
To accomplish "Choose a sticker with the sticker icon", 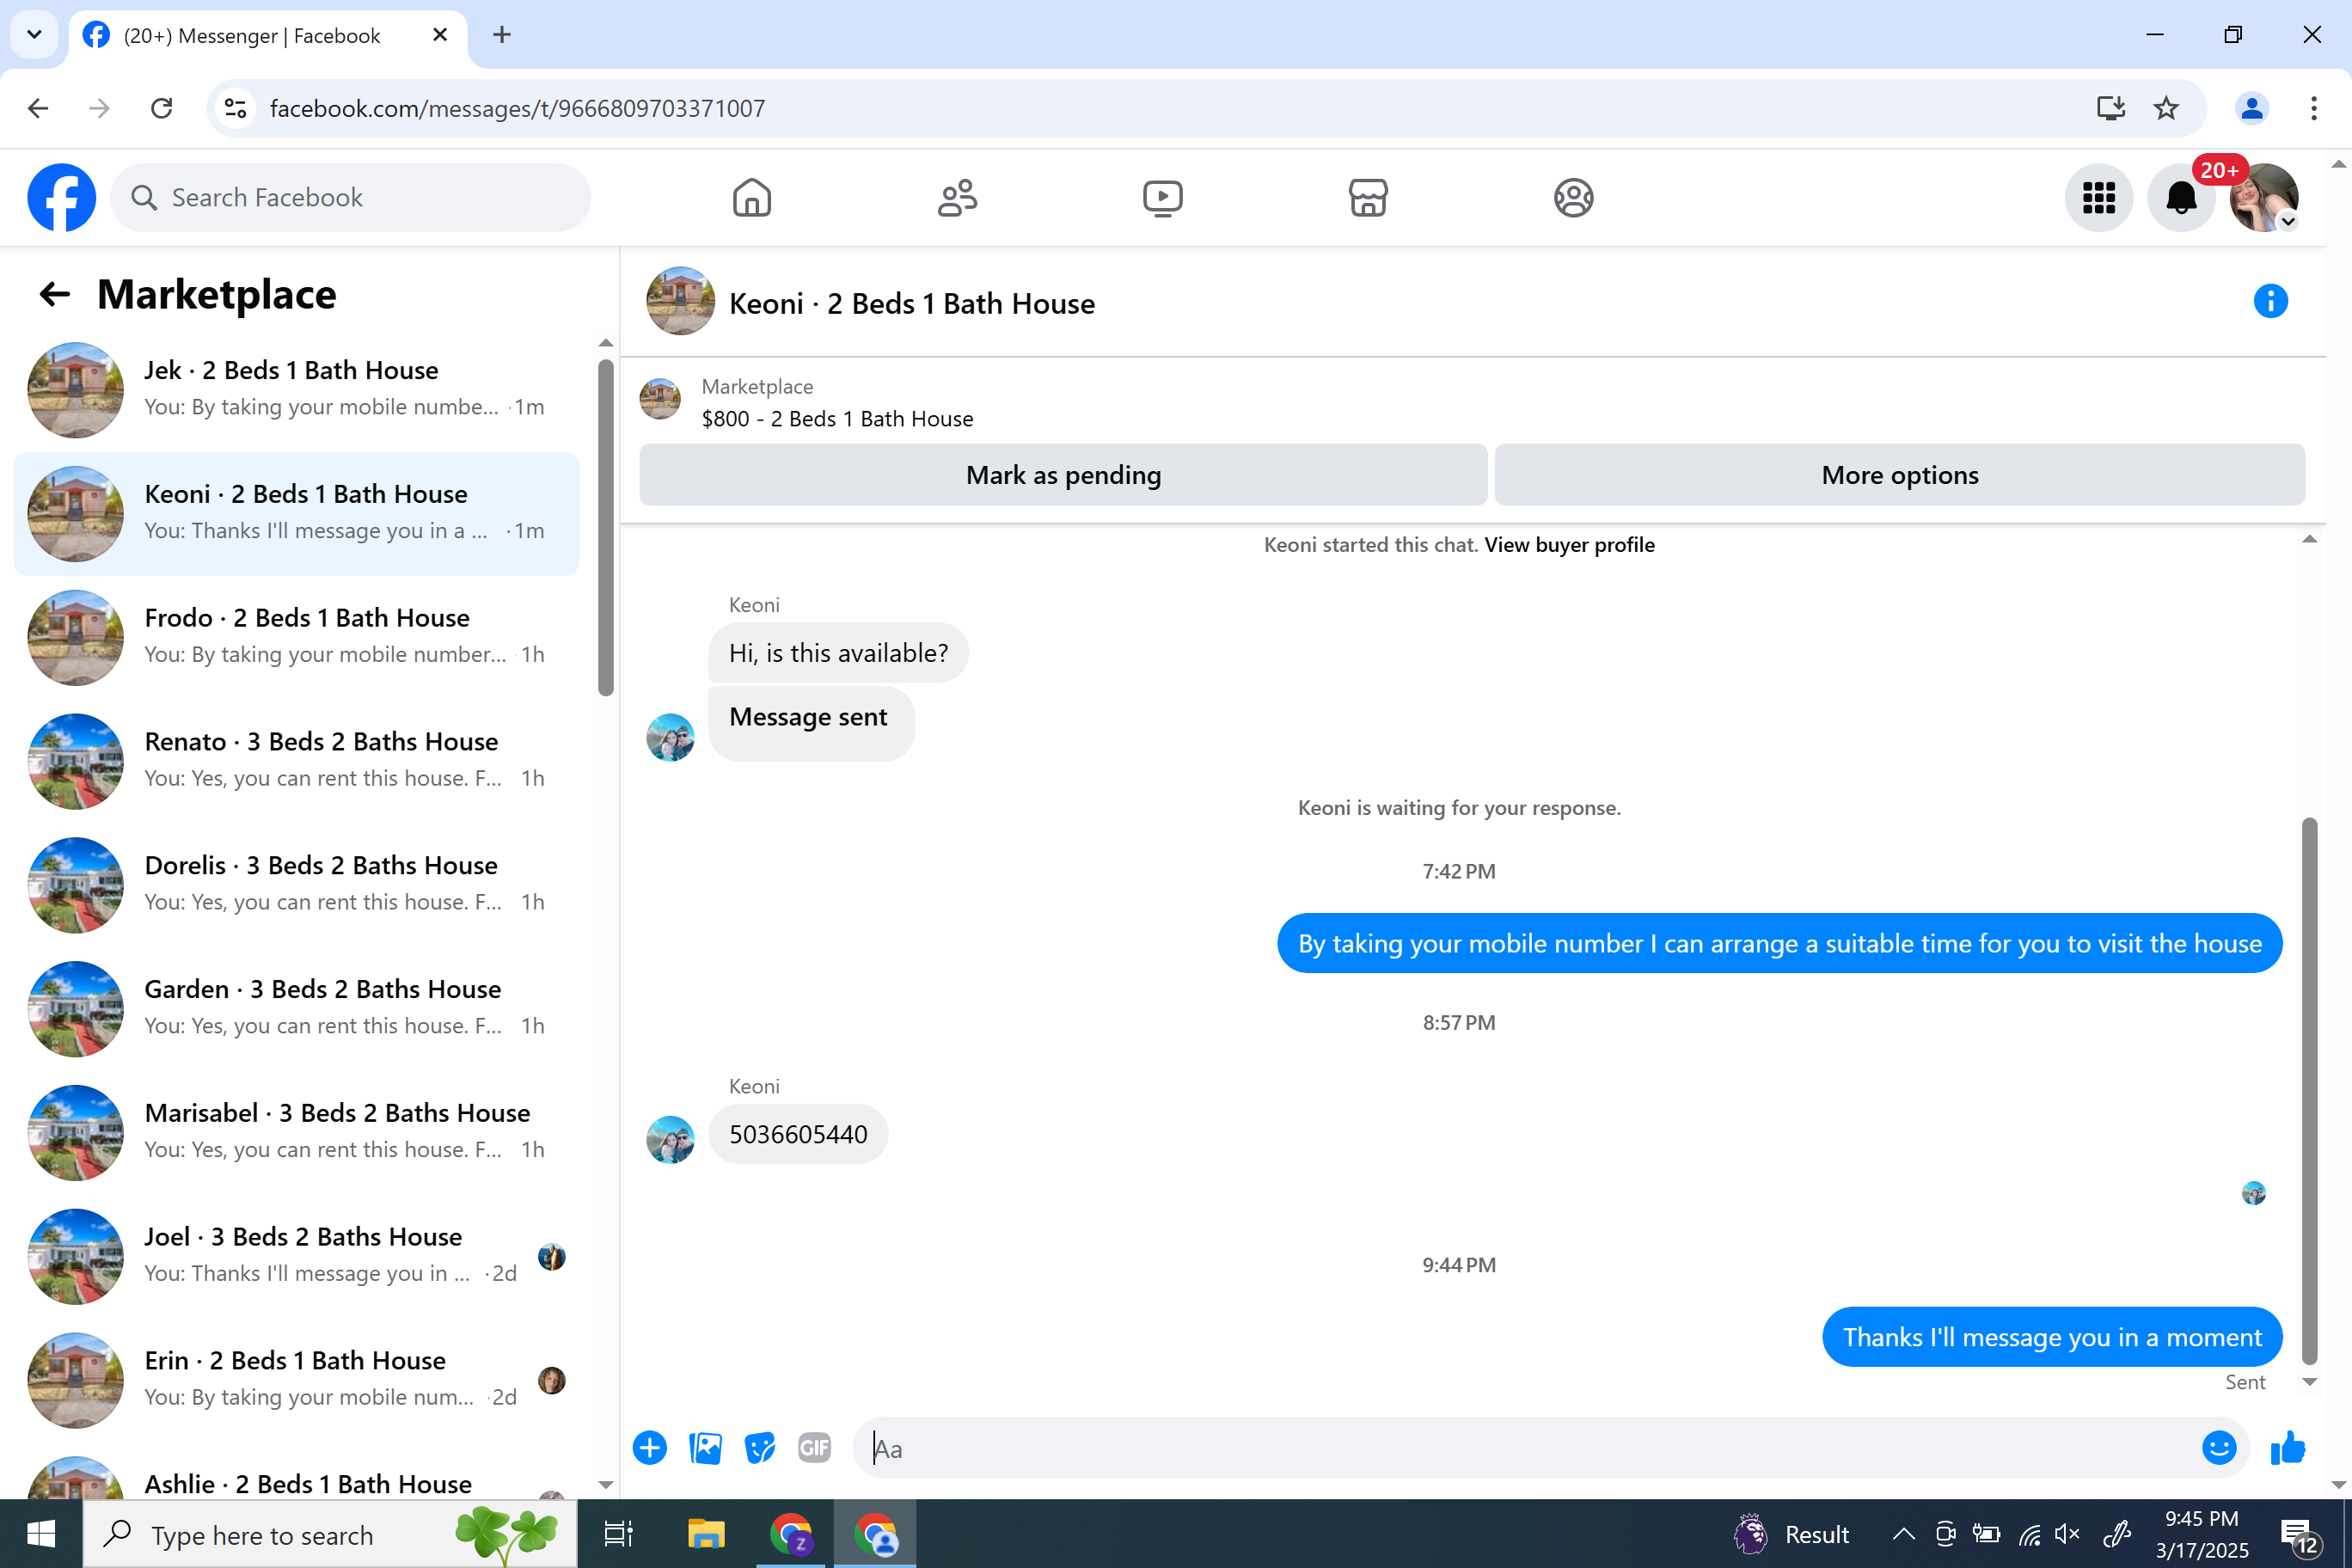I will click(x=760, y=1447).
